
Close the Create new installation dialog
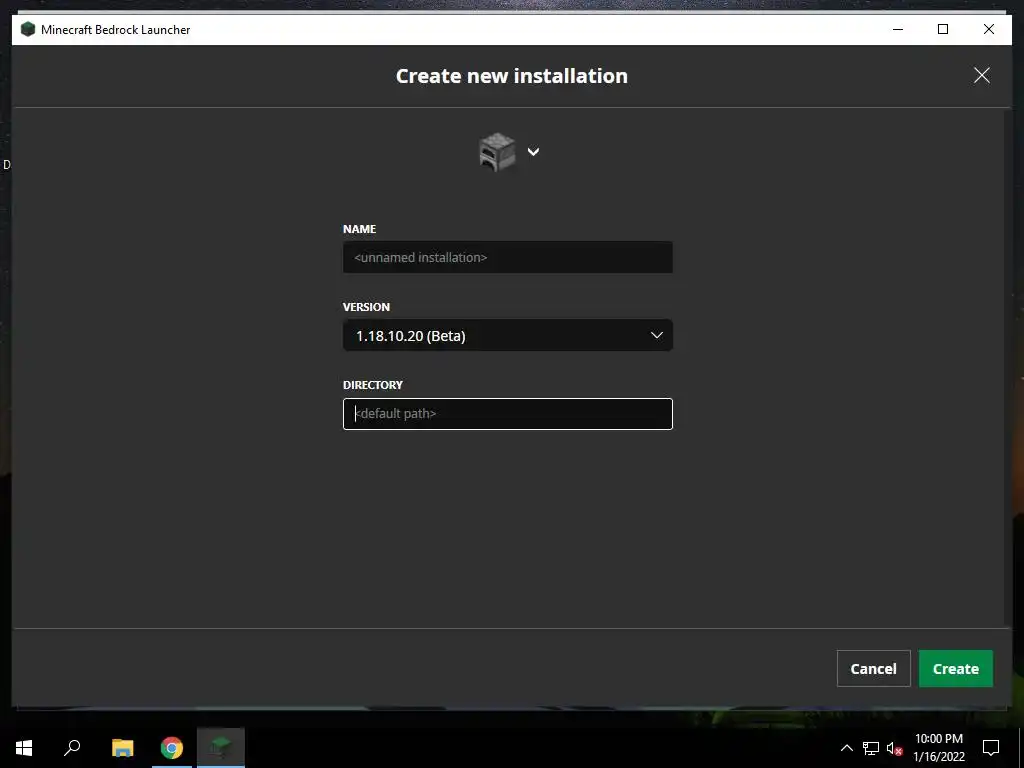[x=982, y=76]
